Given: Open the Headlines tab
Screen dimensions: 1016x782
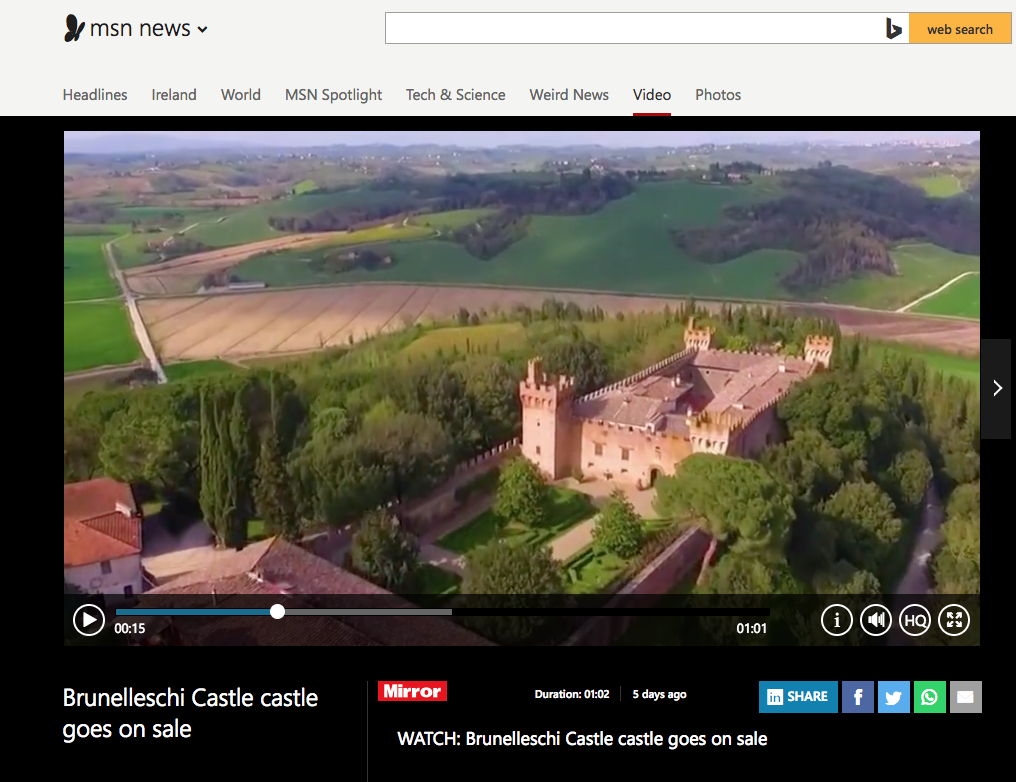Looking at the screenshot, I should 95,95.
